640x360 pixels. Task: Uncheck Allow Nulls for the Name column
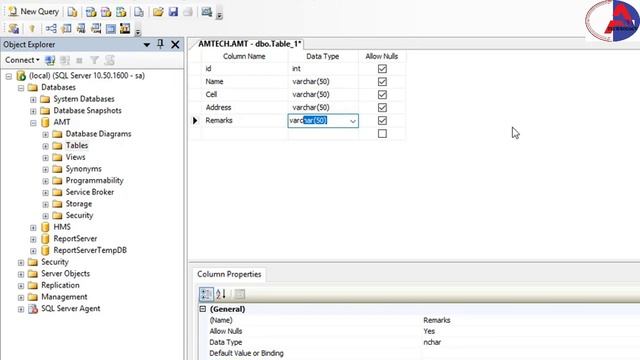click(x=382, y=82)
